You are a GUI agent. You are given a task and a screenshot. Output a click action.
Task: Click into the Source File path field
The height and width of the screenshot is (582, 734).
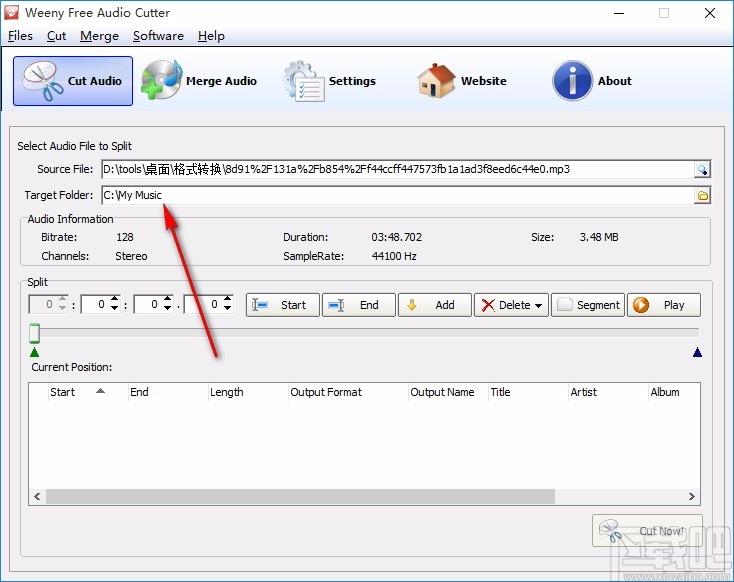click(397, 169)
